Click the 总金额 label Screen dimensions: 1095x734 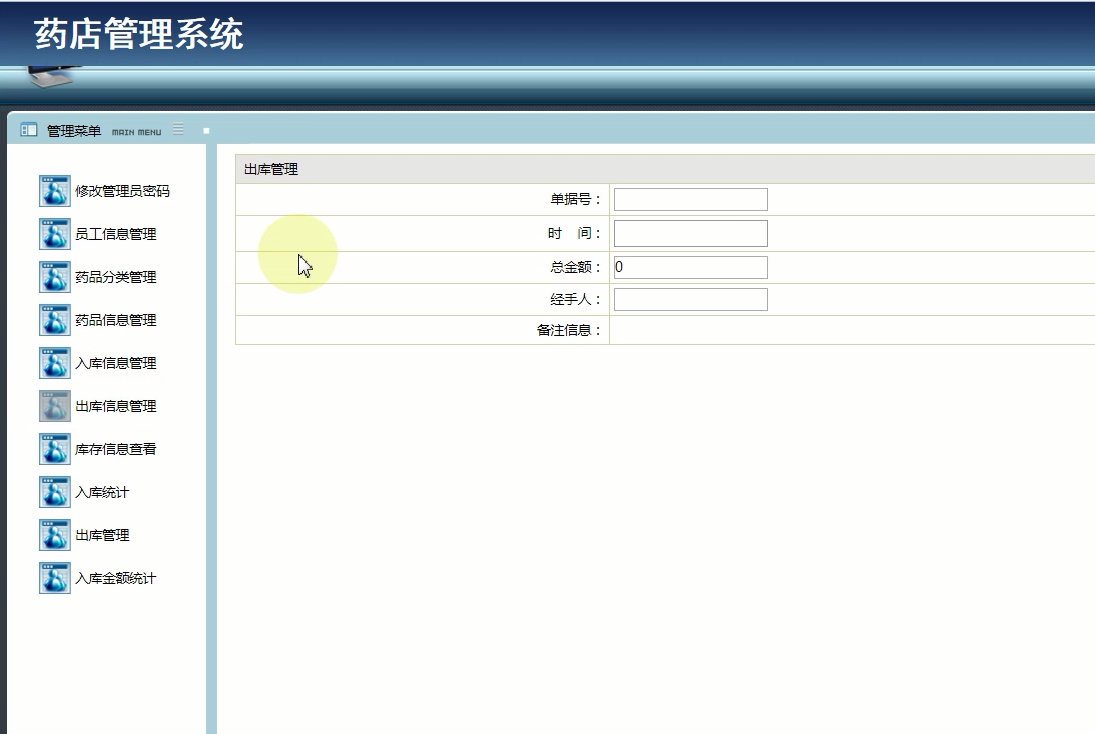coord(575,267)
